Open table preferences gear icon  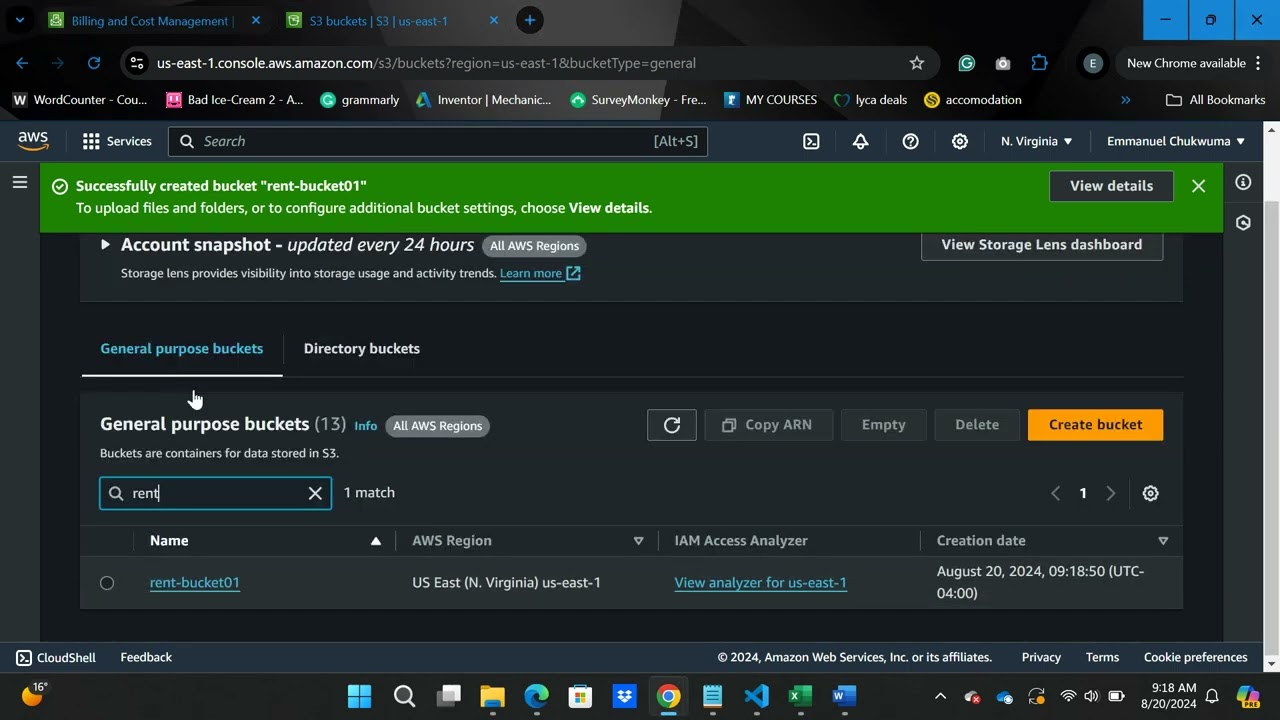(1151, 493)
